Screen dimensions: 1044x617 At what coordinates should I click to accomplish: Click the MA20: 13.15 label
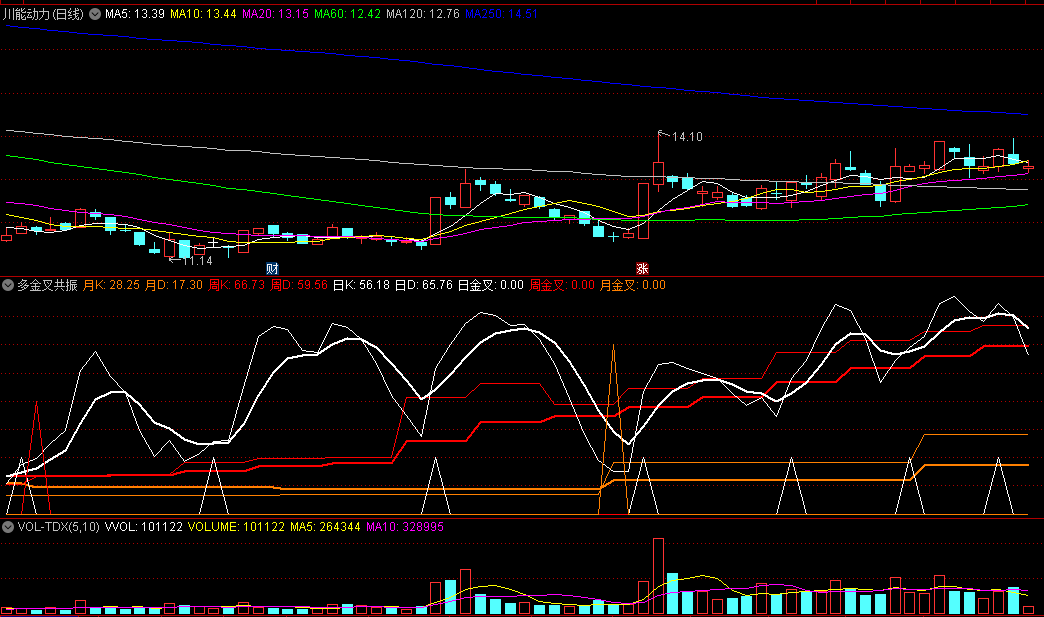(x=276, y=14)
